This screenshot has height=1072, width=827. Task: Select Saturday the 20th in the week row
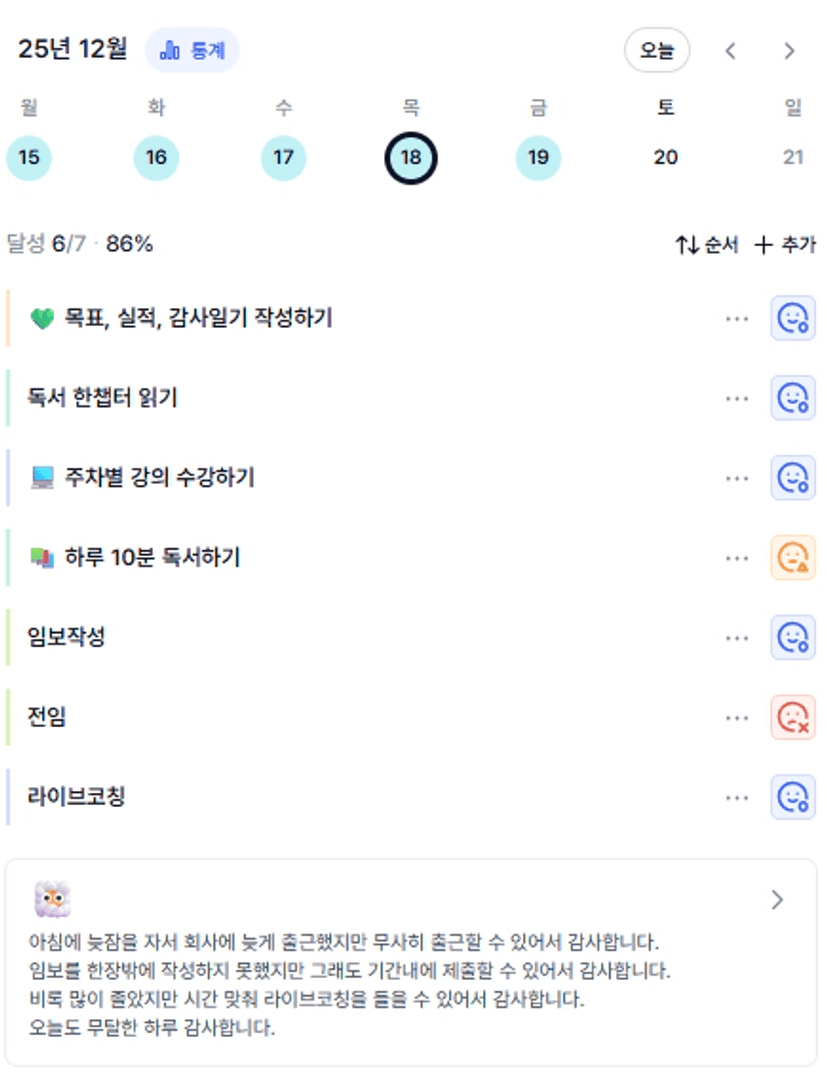[665, 158]
